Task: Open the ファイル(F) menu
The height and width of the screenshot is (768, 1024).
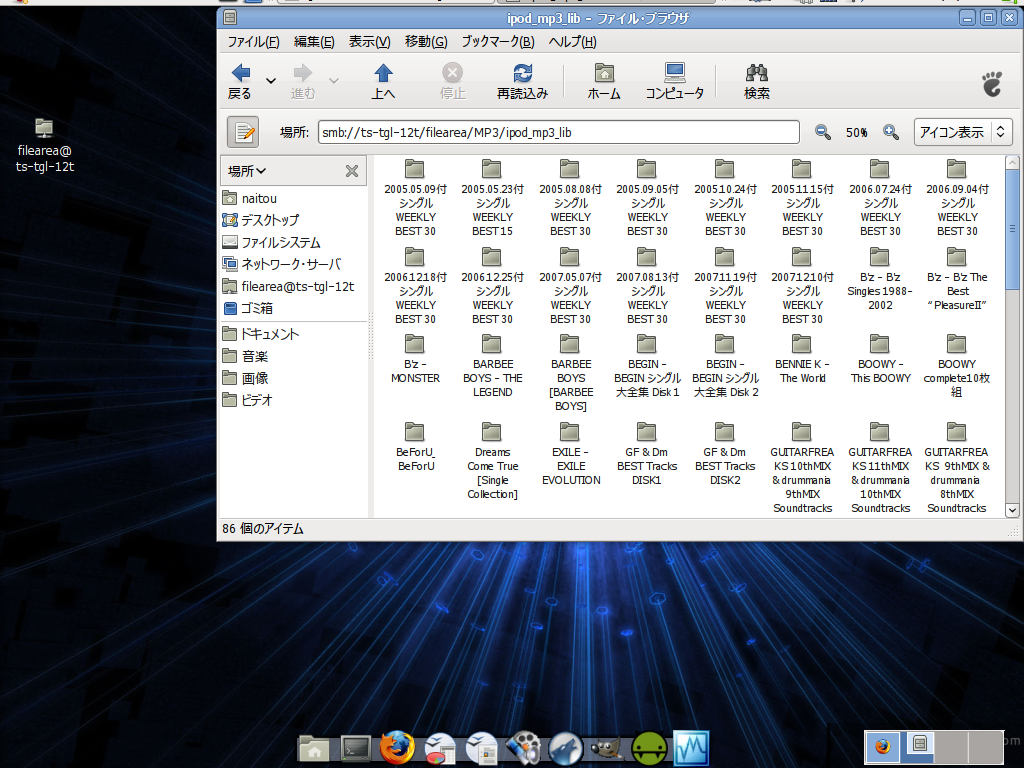Action: (253, 42)
